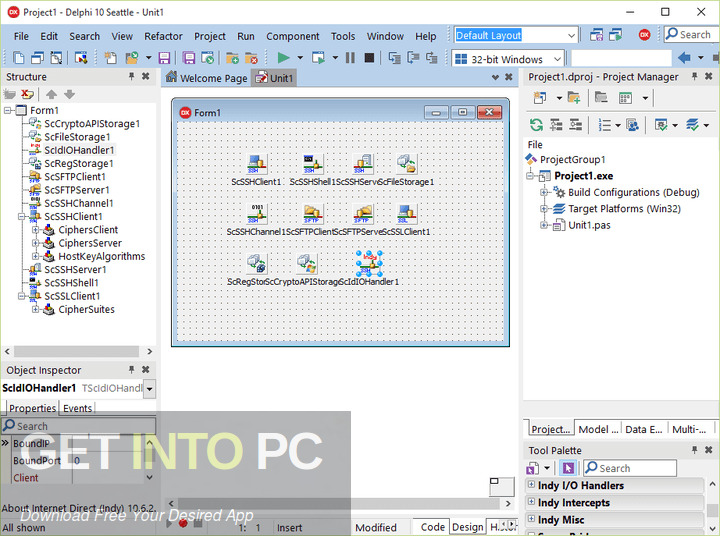
Task: Click the back navigation blue arrow
Action: [x=684, y=58]
